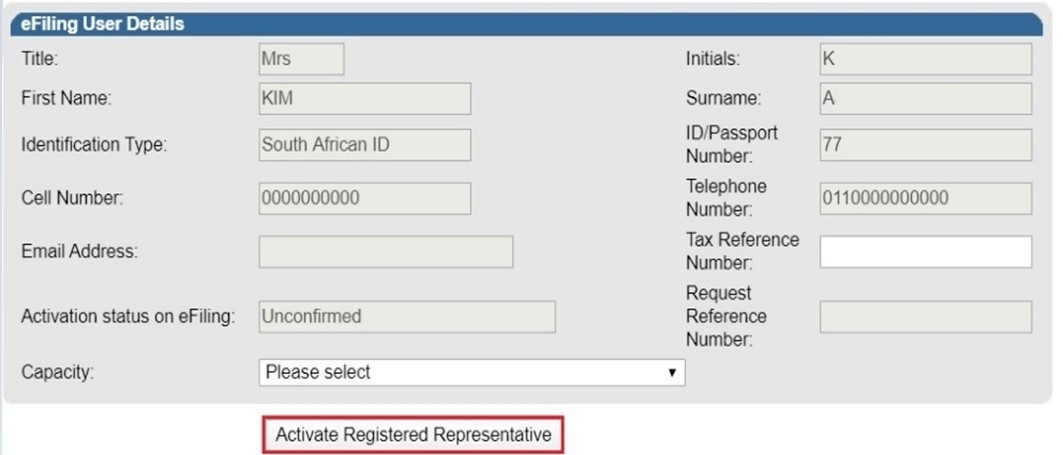Click the Request Reference Number field
Image resolution: width=1063 pixels, height=455 pixels.
click(x=925, y=317)
